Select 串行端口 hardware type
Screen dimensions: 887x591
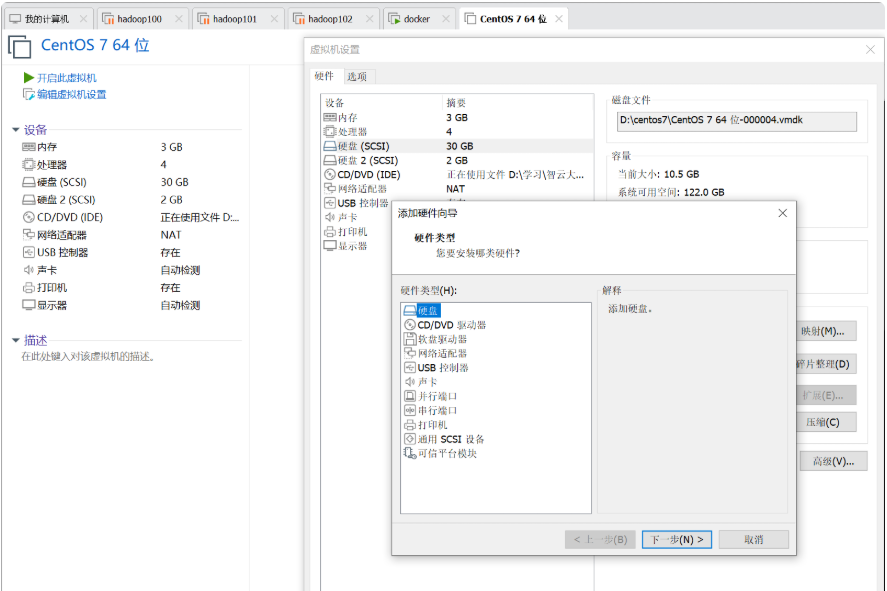(x=437, y=410)
